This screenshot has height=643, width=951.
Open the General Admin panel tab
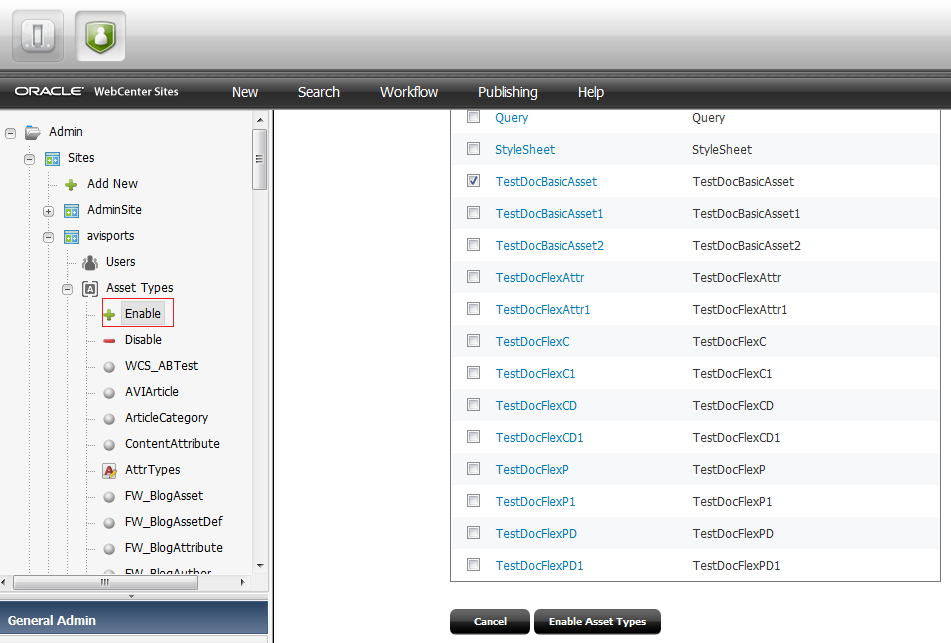click(134, 619)
